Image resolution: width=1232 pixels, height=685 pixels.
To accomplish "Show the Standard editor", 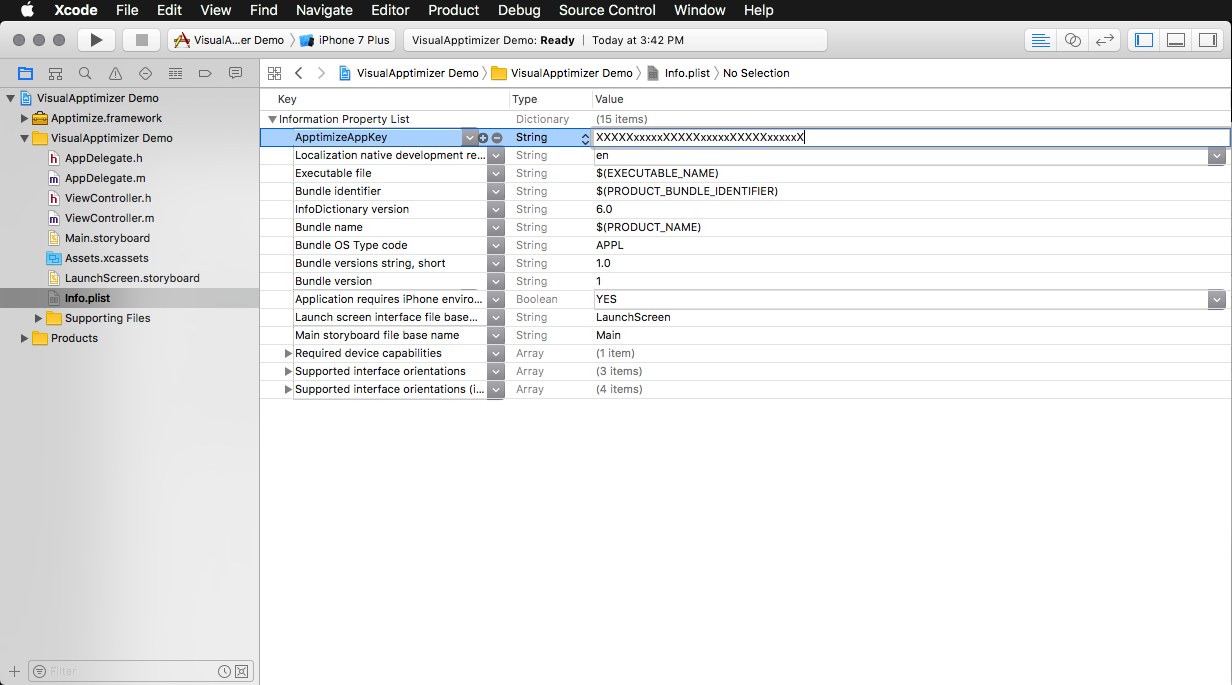I will [1041, 40].
